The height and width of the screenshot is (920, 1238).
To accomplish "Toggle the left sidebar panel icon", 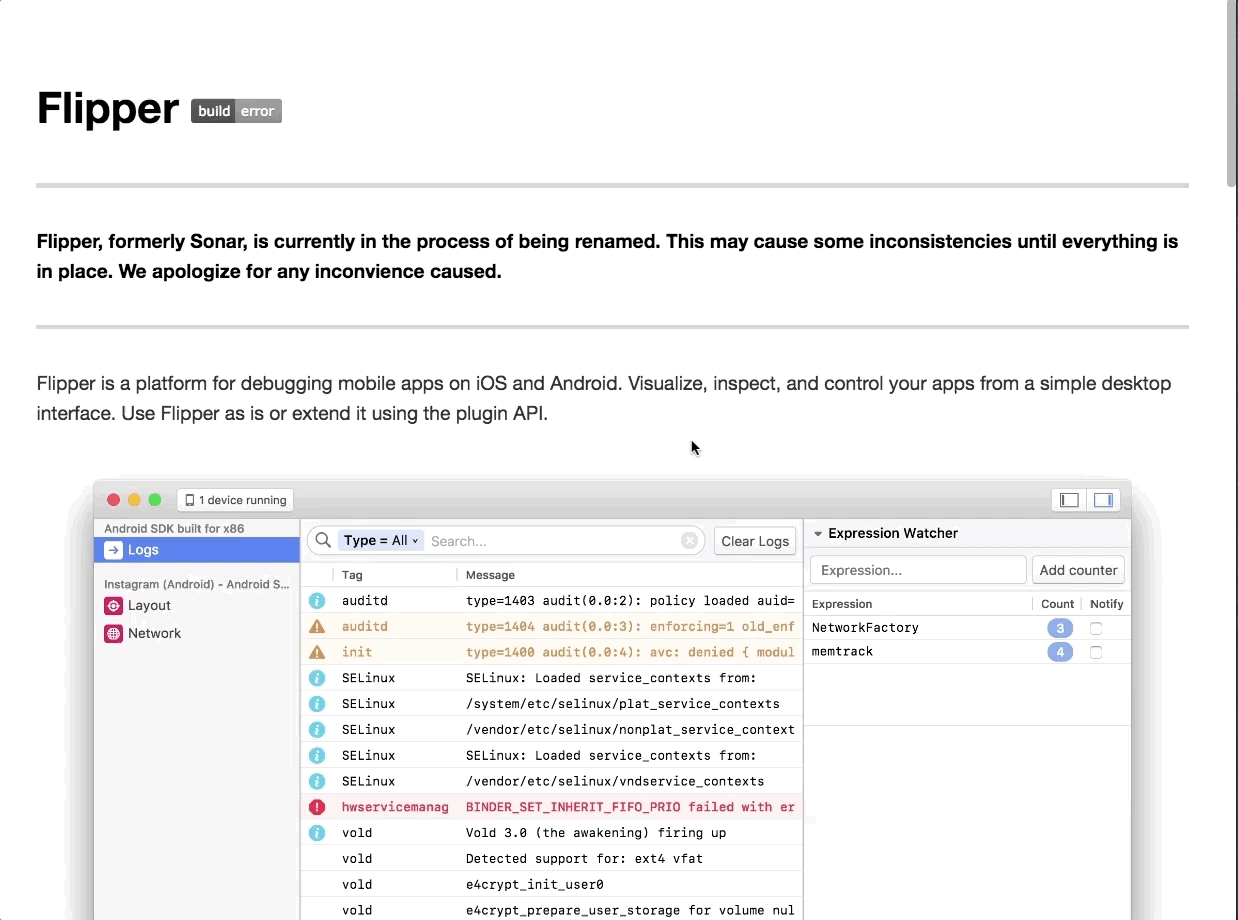I will [x=1069, y=500].
